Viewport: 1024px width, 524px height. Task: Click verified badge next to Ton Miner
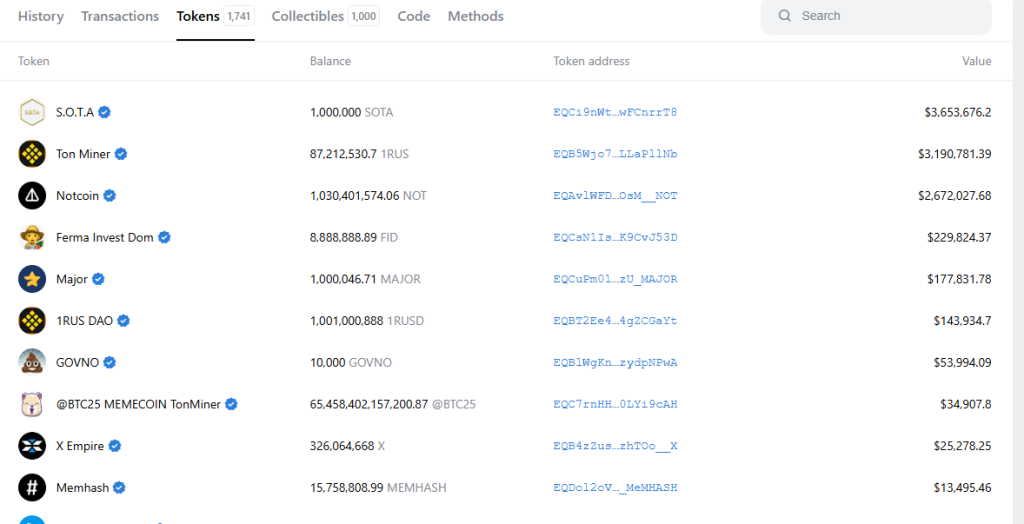click(121, 154)
